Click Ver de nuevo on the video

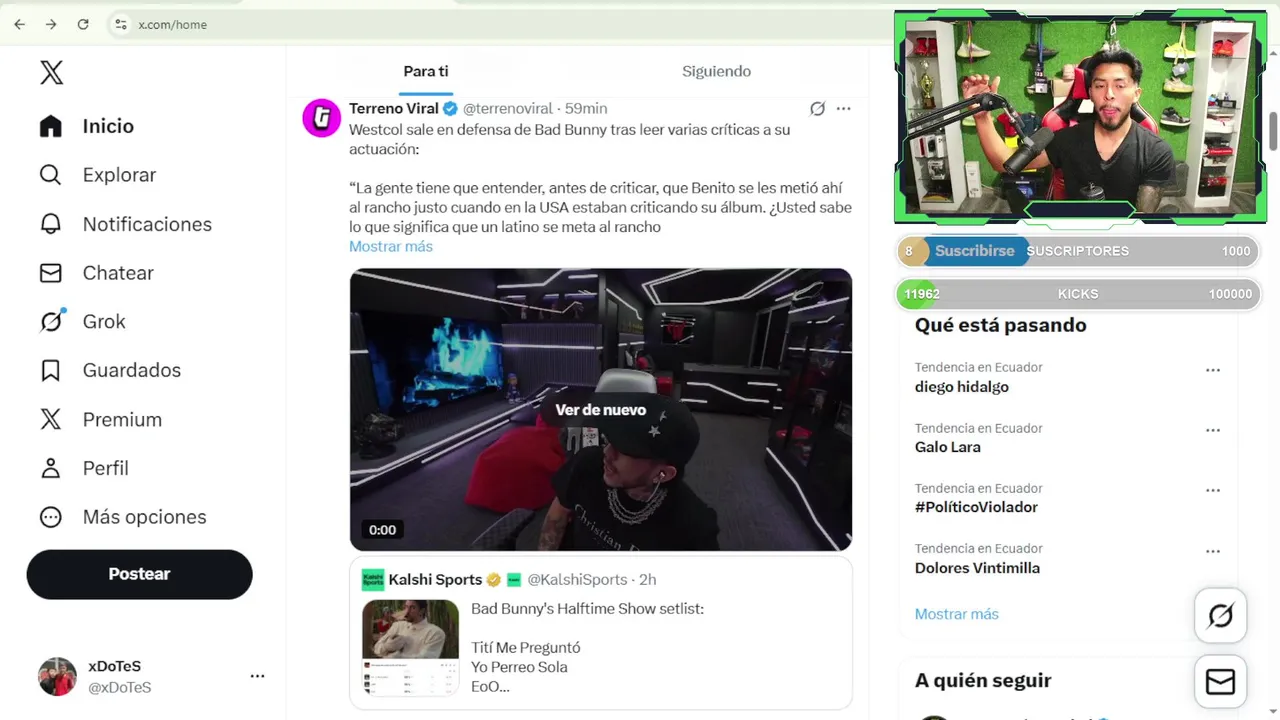(601, 410)
